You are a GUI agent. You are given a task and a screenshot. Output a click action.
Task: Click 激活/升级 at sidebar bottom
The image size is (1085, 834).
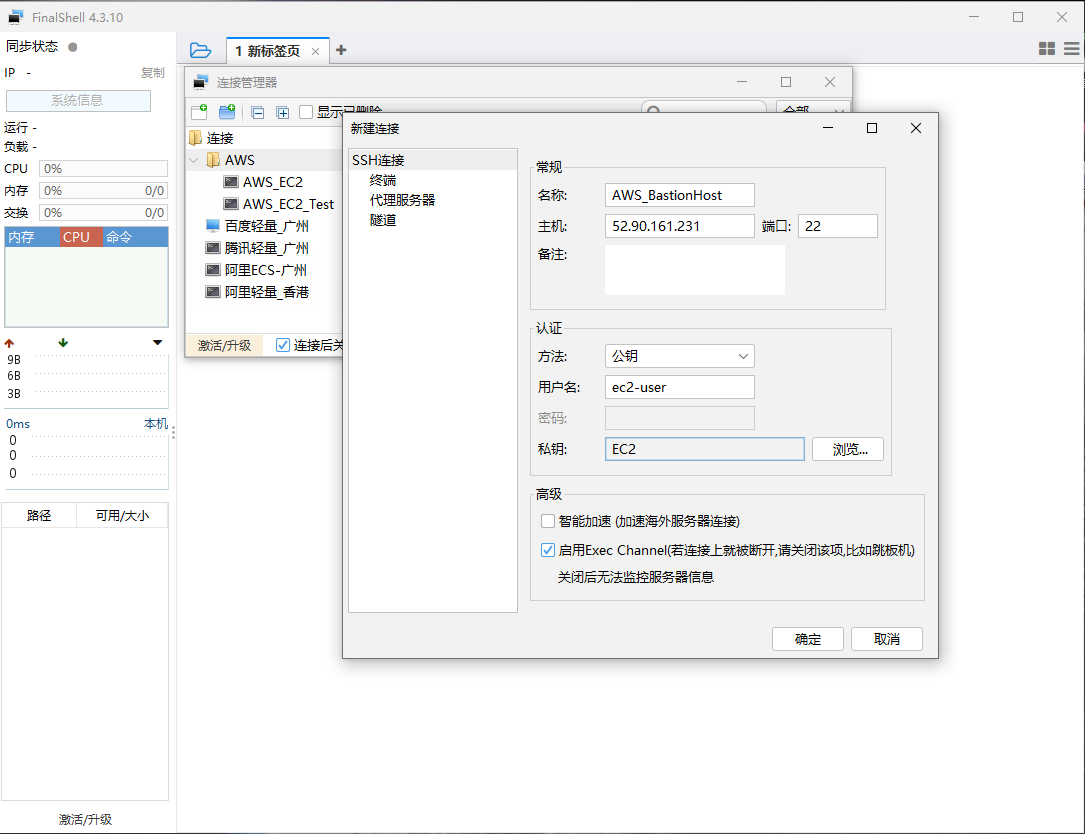tap(85, 819)
